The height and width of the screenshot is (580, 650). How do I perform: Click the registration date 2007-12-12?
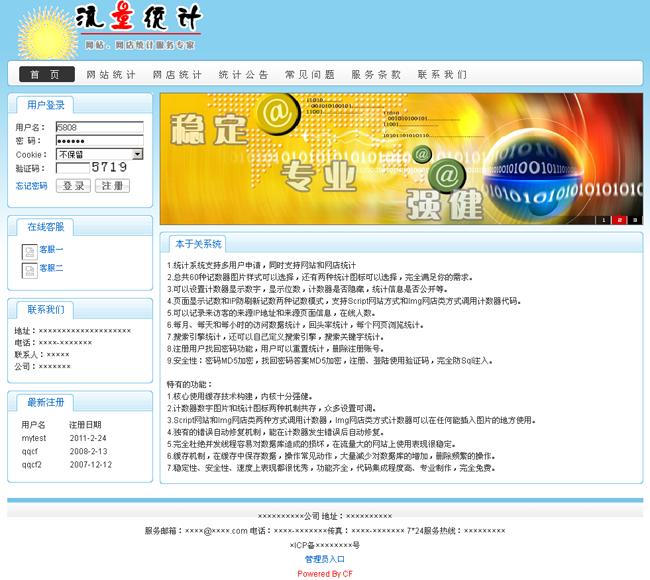(x=91, y=465)
